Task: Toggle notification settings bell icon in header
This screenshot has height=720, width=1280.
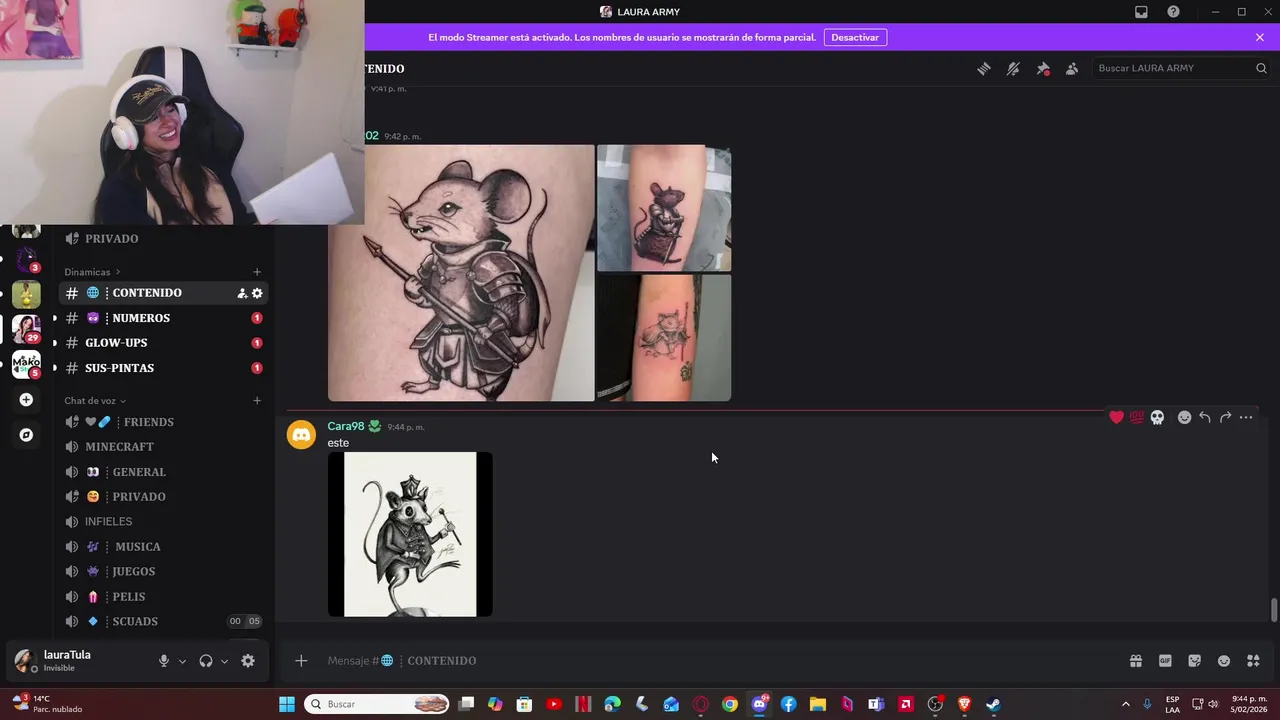Action: [x=1013, y=68]
